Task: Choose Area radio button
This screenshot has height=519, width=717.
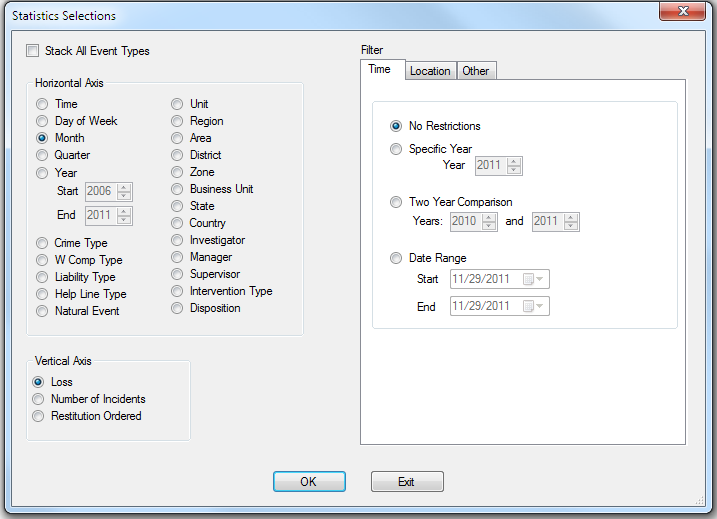Action: pos(177,138)
